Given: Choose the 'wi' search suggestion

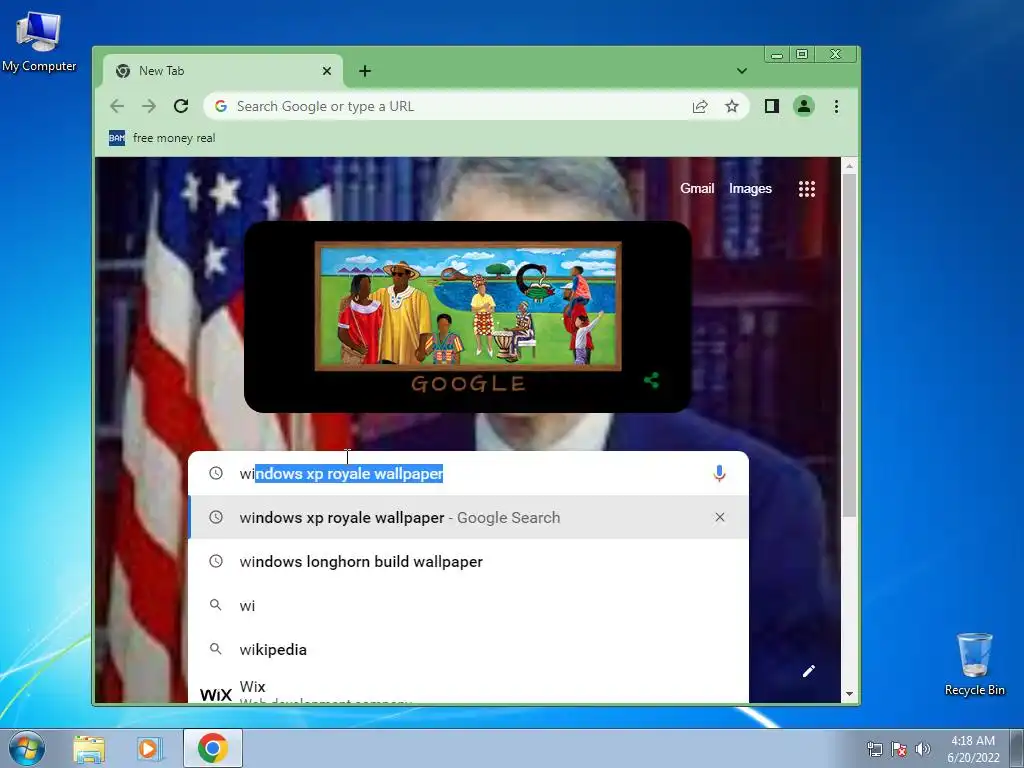Looking at the screenshot, I should click(x=468, y=605).
